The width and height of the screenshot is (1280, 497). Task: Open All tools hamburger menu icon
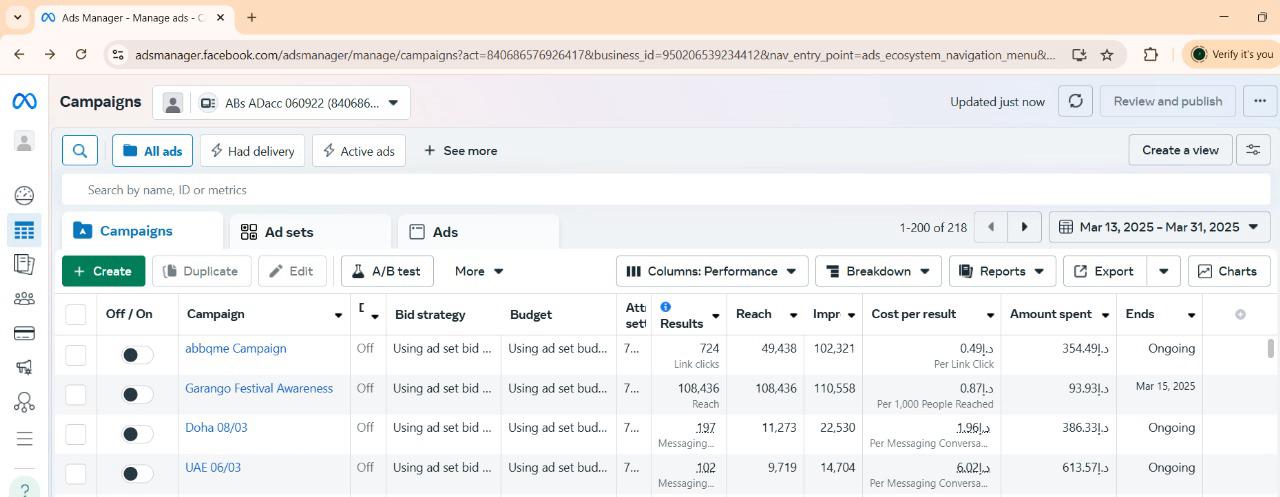pos(24,438)
